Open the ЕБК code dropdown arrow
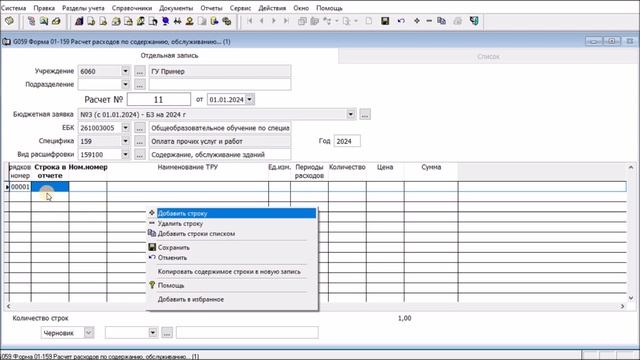The width and height of the screenshot is (640, 360). (x=125, y=128)
